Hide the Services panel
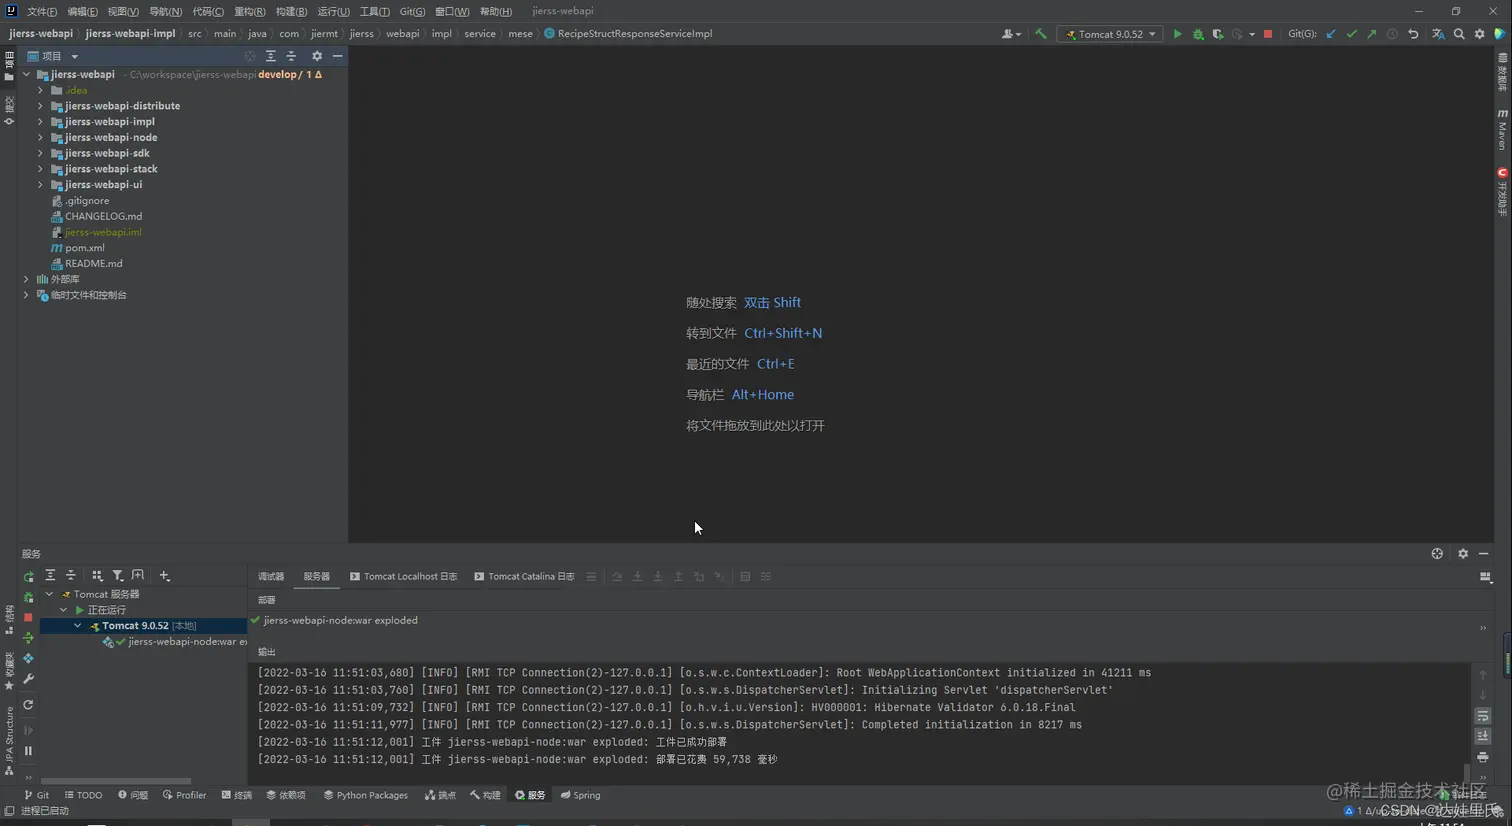Image resolution: width=1512 pixels, height=826 pixels. [x=1484, y=554]
